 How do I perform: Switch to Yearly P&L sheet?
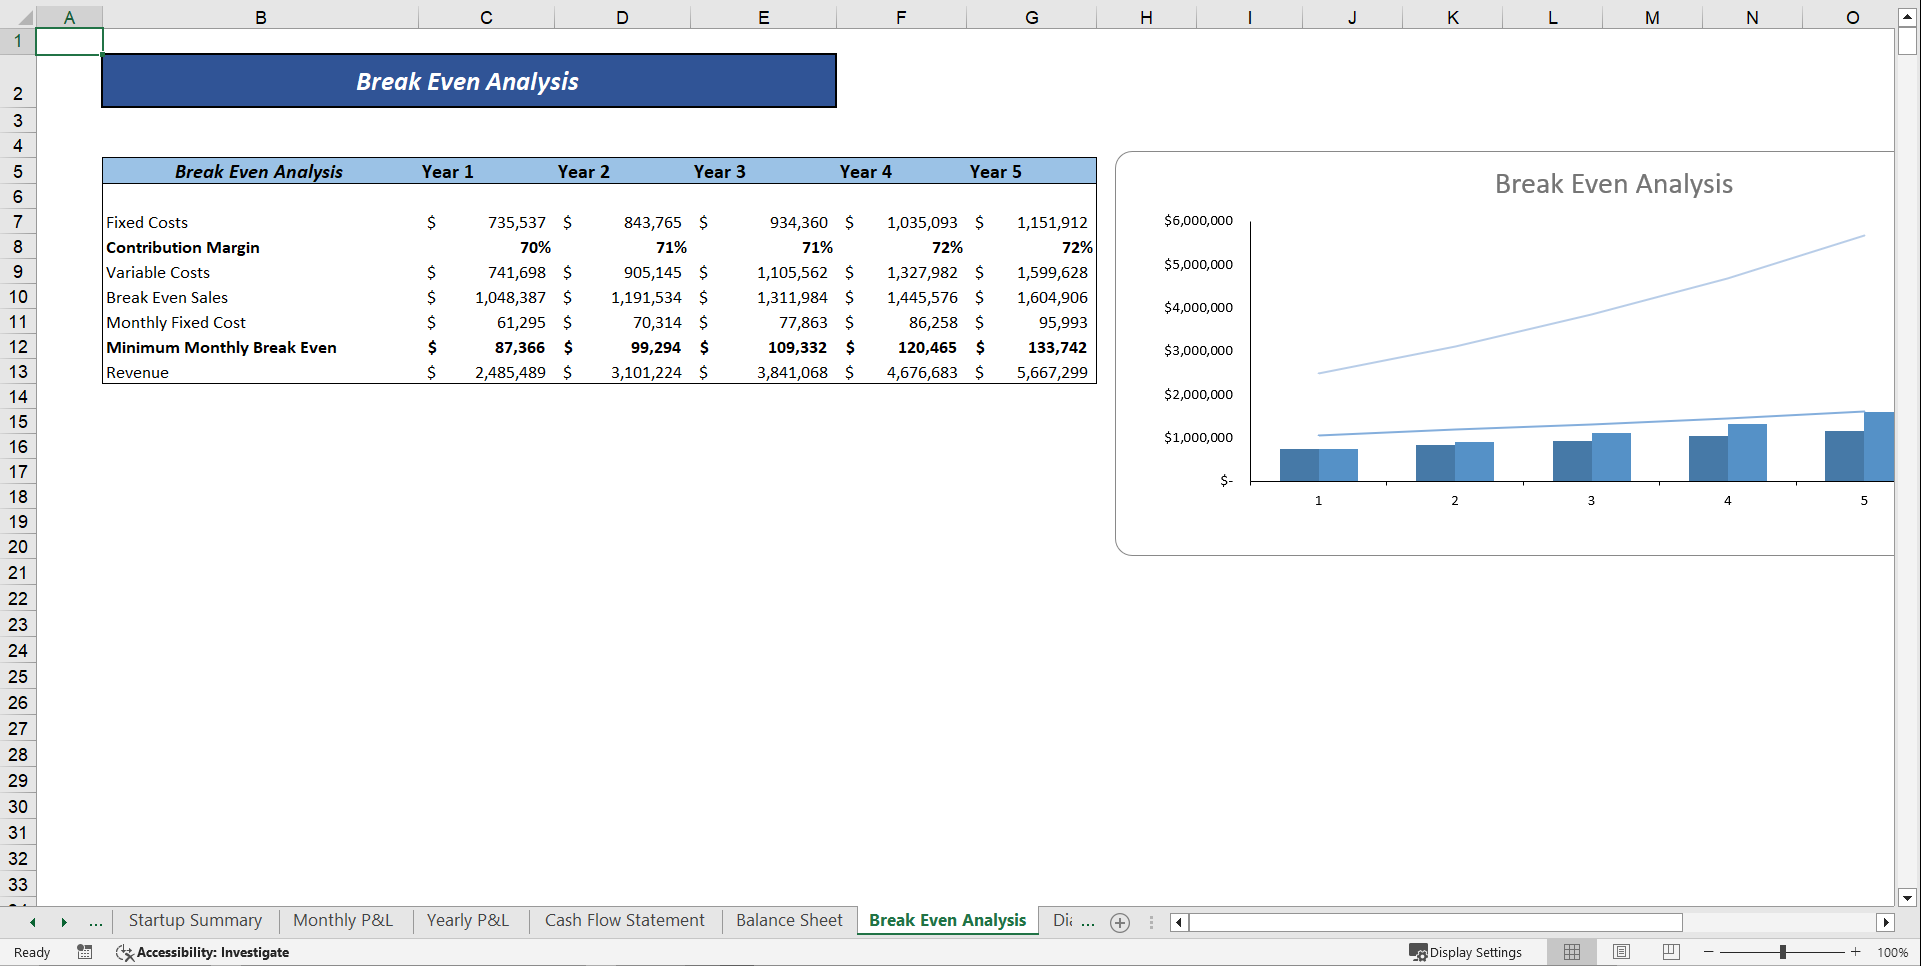coord(468,920)
